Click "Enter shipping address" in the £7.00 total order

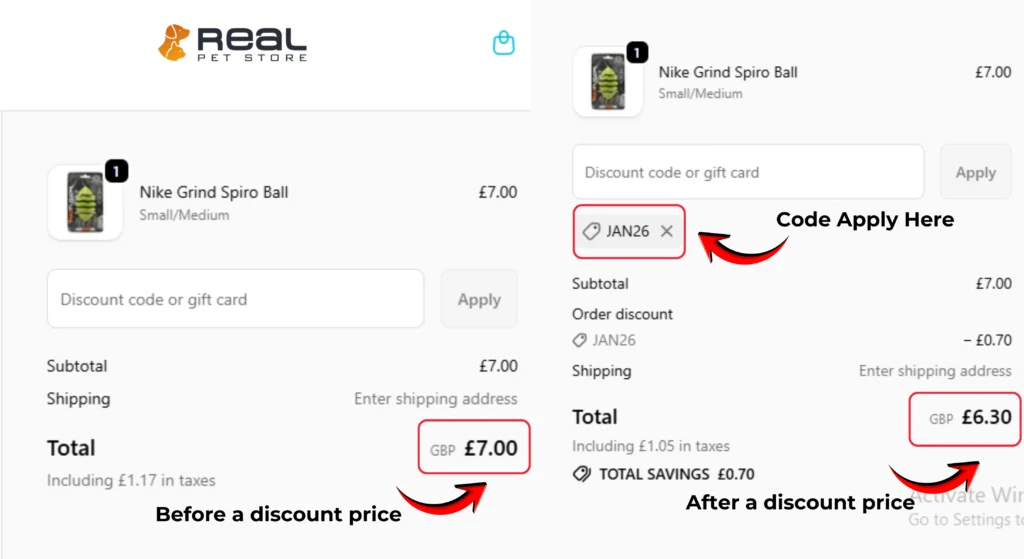435,399
